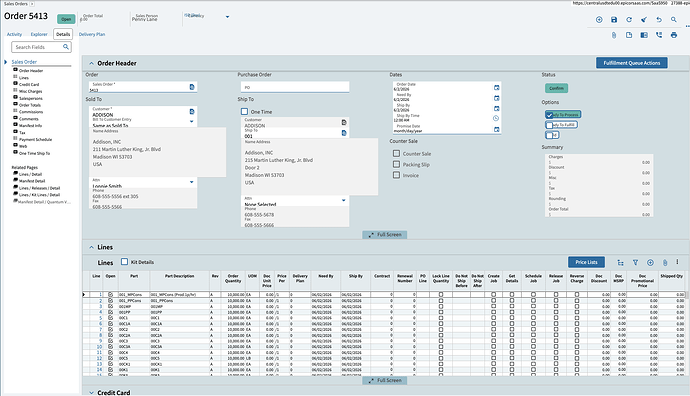The height and width of the screenshot is (396, 690).
Task: Open the Ship To Attn None Selected dropdown
Action: pos(344,200)
